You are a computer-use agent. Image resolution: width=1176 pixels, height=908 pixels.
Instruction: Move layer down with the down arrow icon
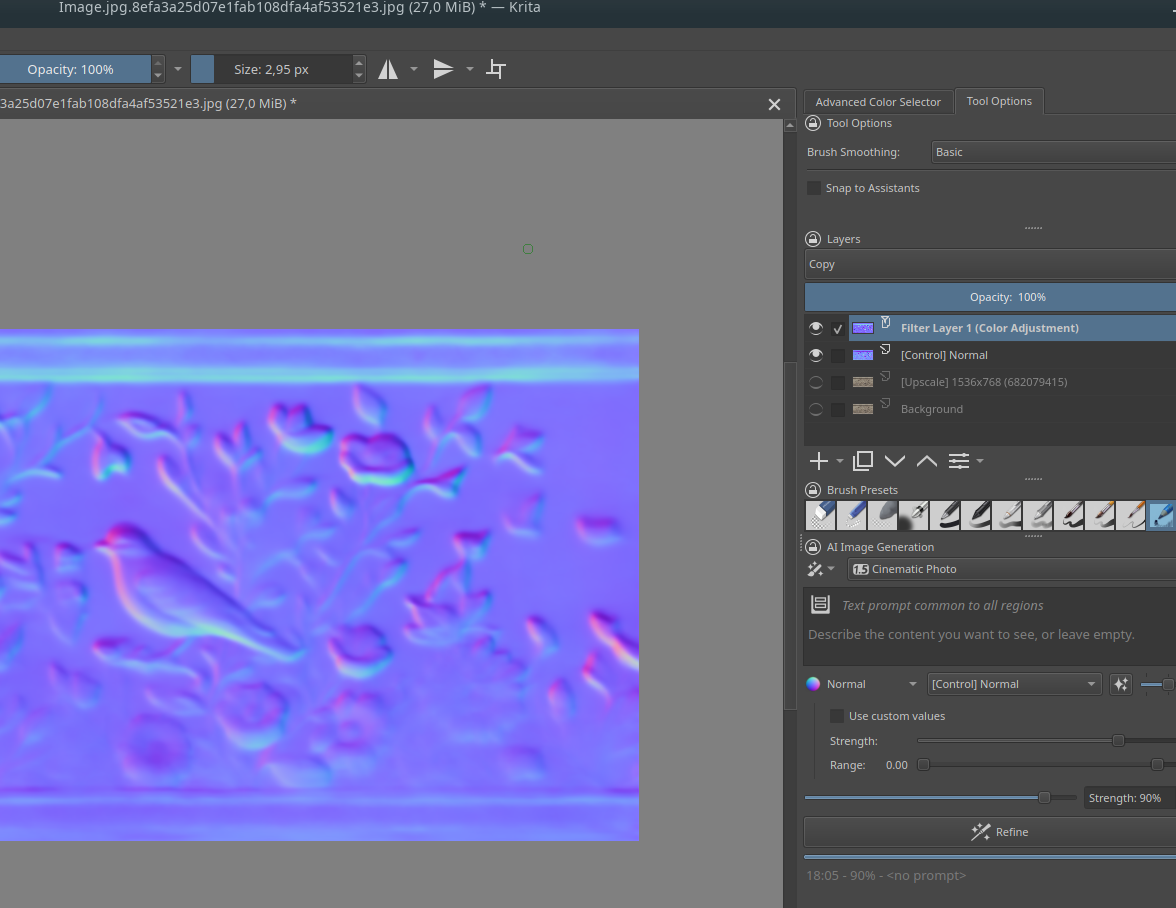[x=895, y=460]
